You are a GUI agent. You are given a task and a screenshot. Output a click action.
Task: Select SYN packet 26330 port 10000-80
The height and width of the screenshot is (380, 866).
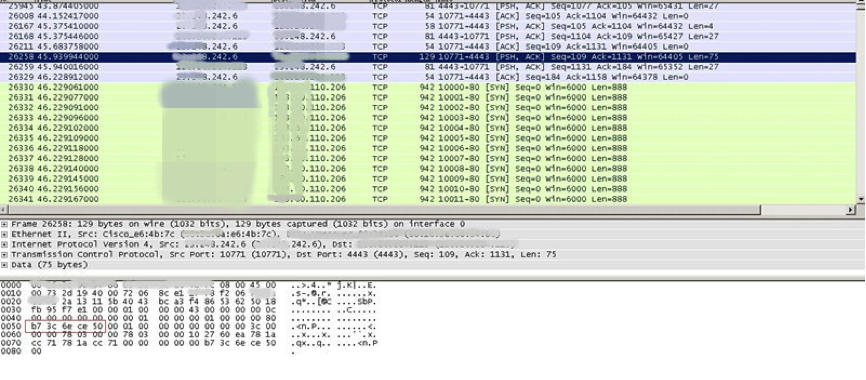coord(428,87)
